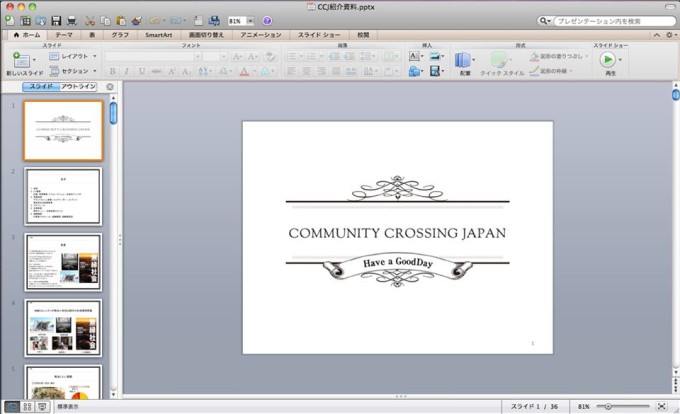
Task: Fit slide to window icon
Action: click(662, 406)
